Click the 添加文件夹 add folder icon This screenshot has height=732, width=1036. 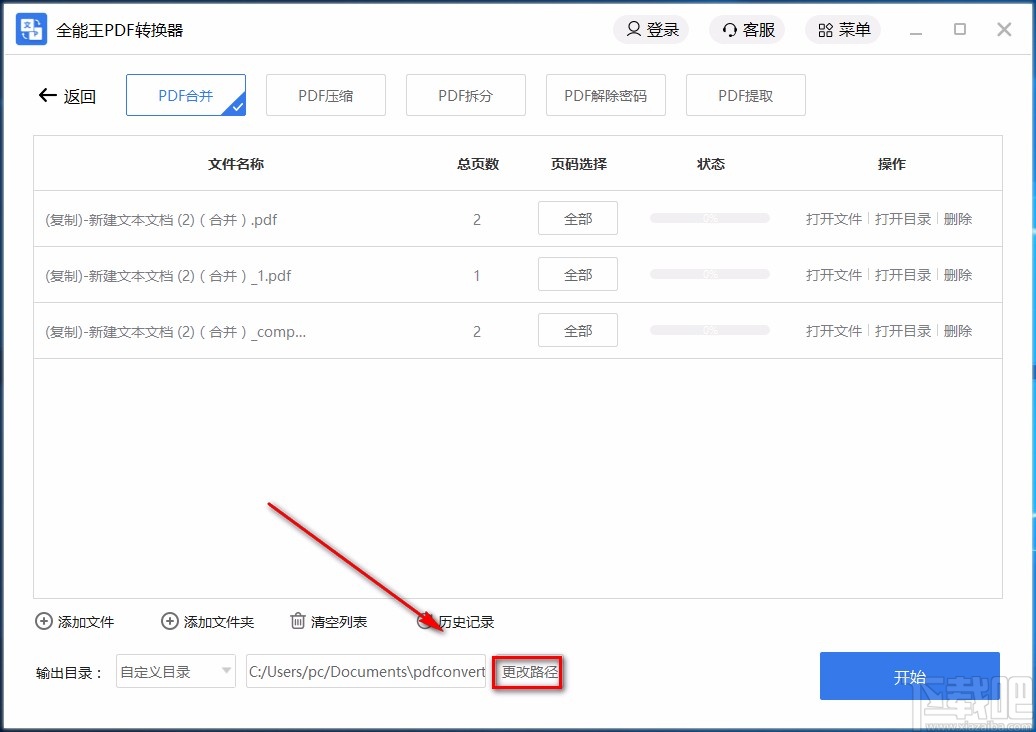[170, 621]
